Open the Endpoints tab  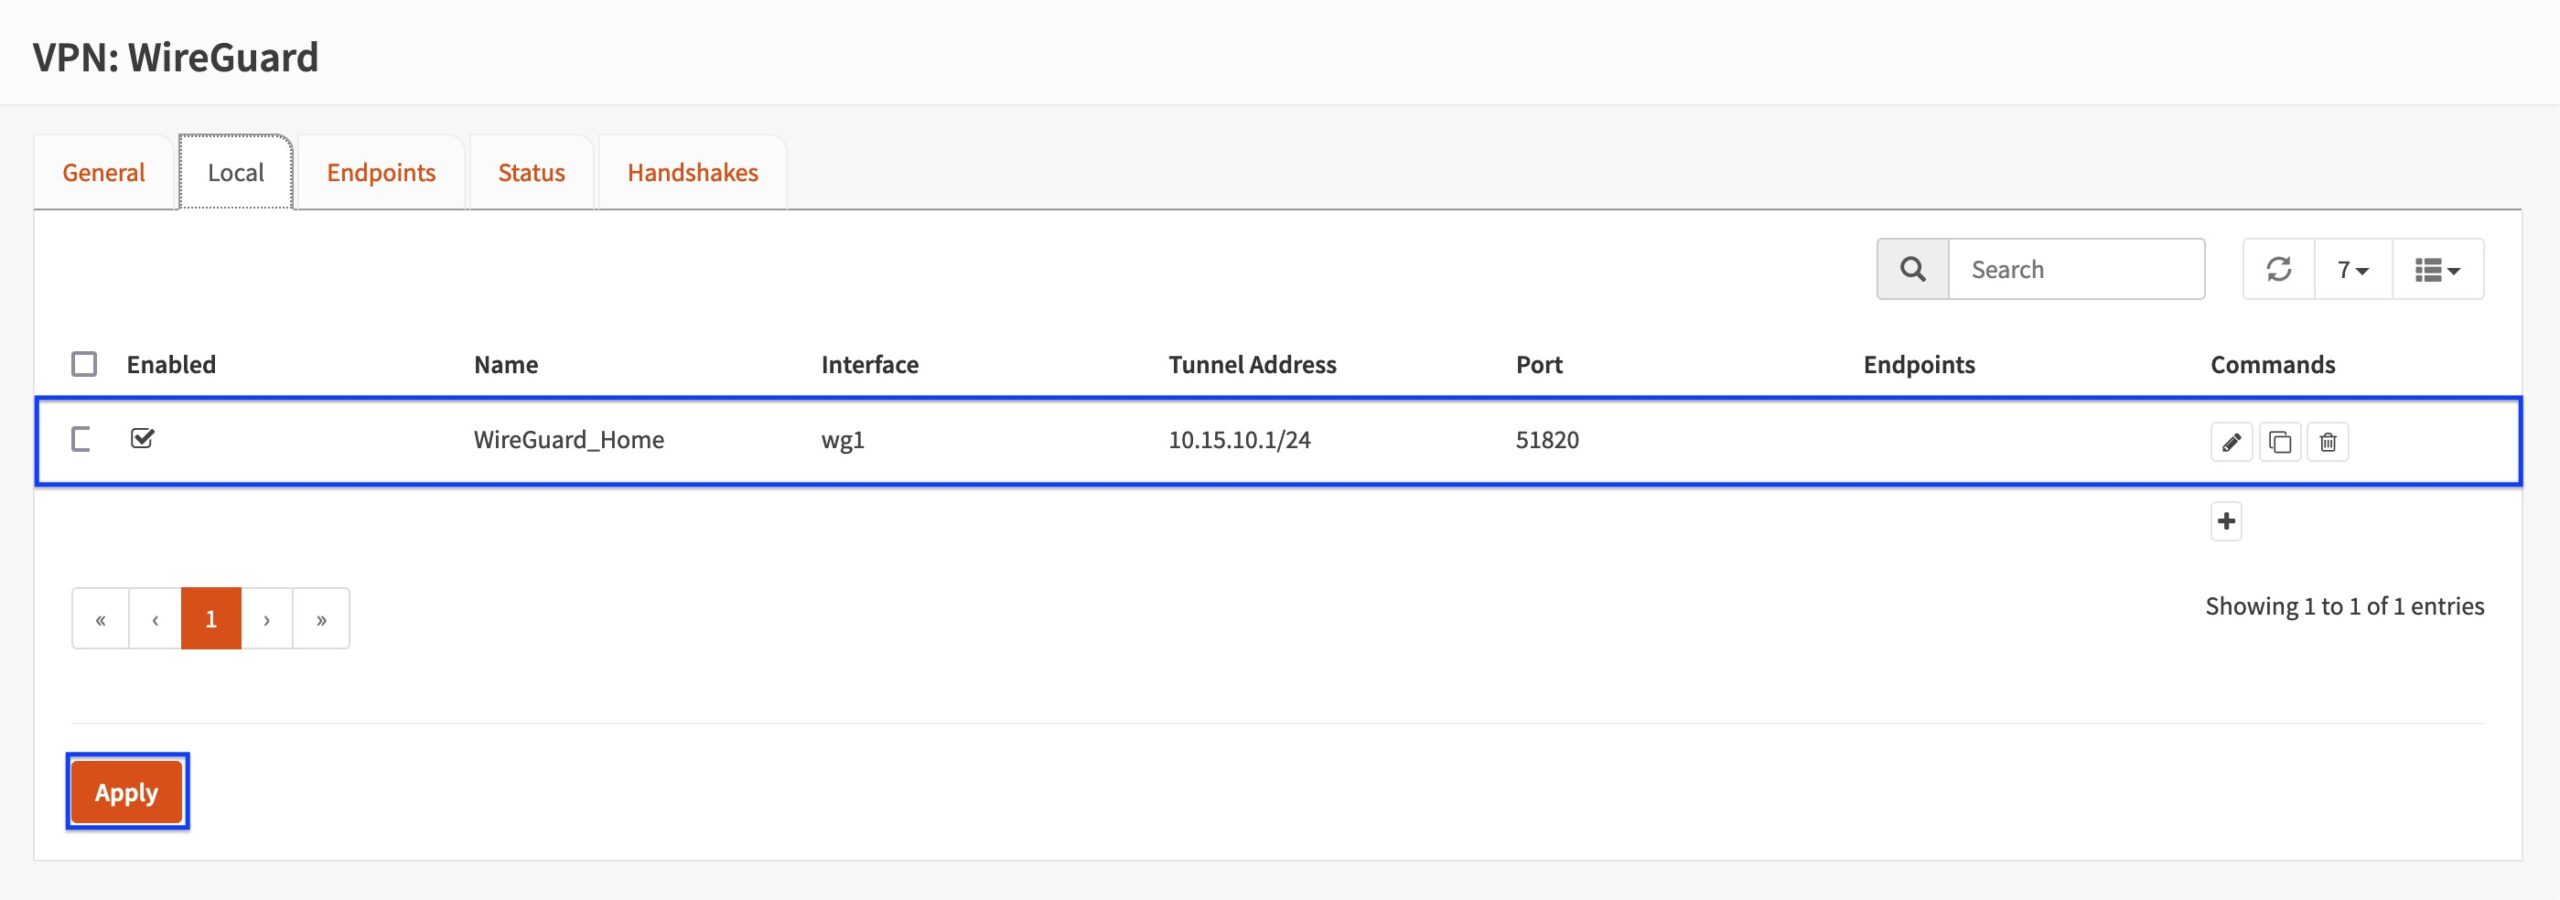[x=381, y=172]
